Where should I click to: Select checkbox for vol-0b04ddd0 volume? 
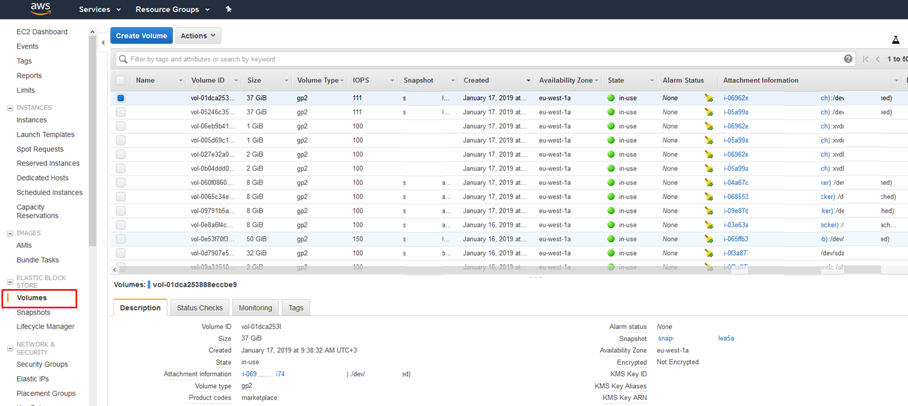120,169
